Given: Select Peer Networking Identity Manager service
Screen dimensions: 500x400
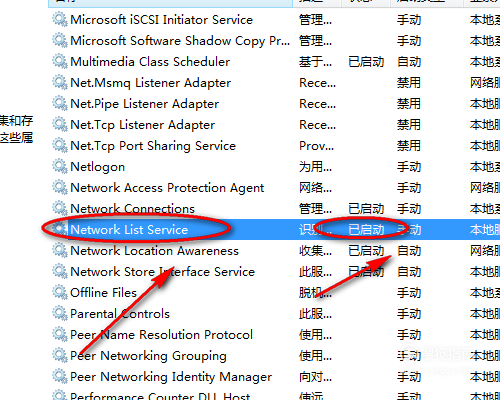Looking at the screenshot, I should 274,376.
